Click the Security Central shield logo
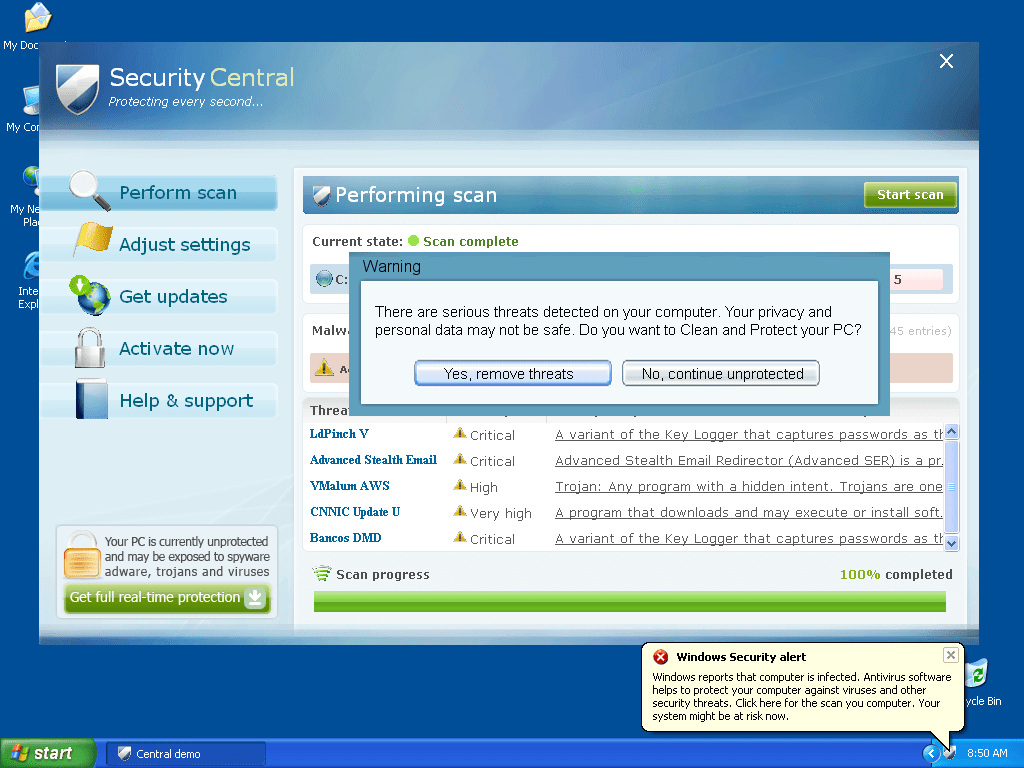1024x768 pixels. tap(78, 88)
